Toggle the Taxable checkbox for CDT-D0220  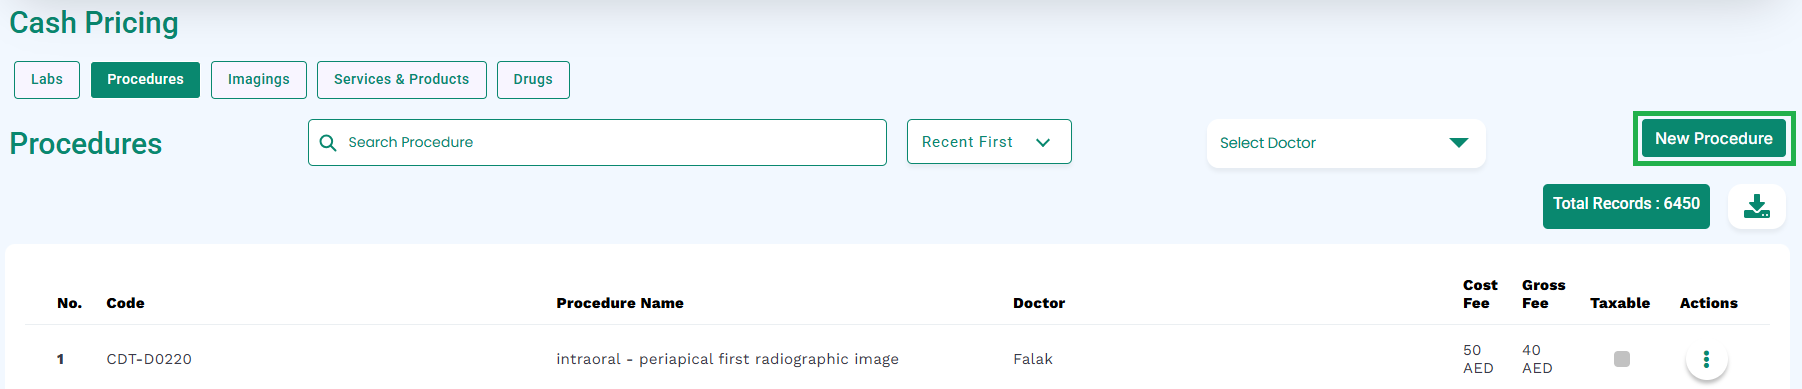click(1622, 359)
